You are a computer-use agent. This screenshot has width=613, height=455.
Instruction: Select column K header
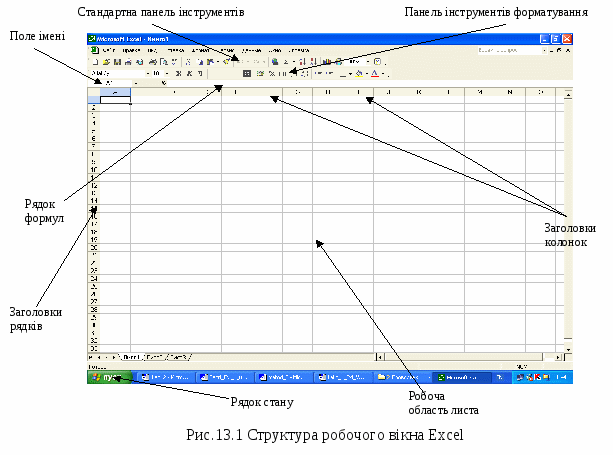coord(418,92)
